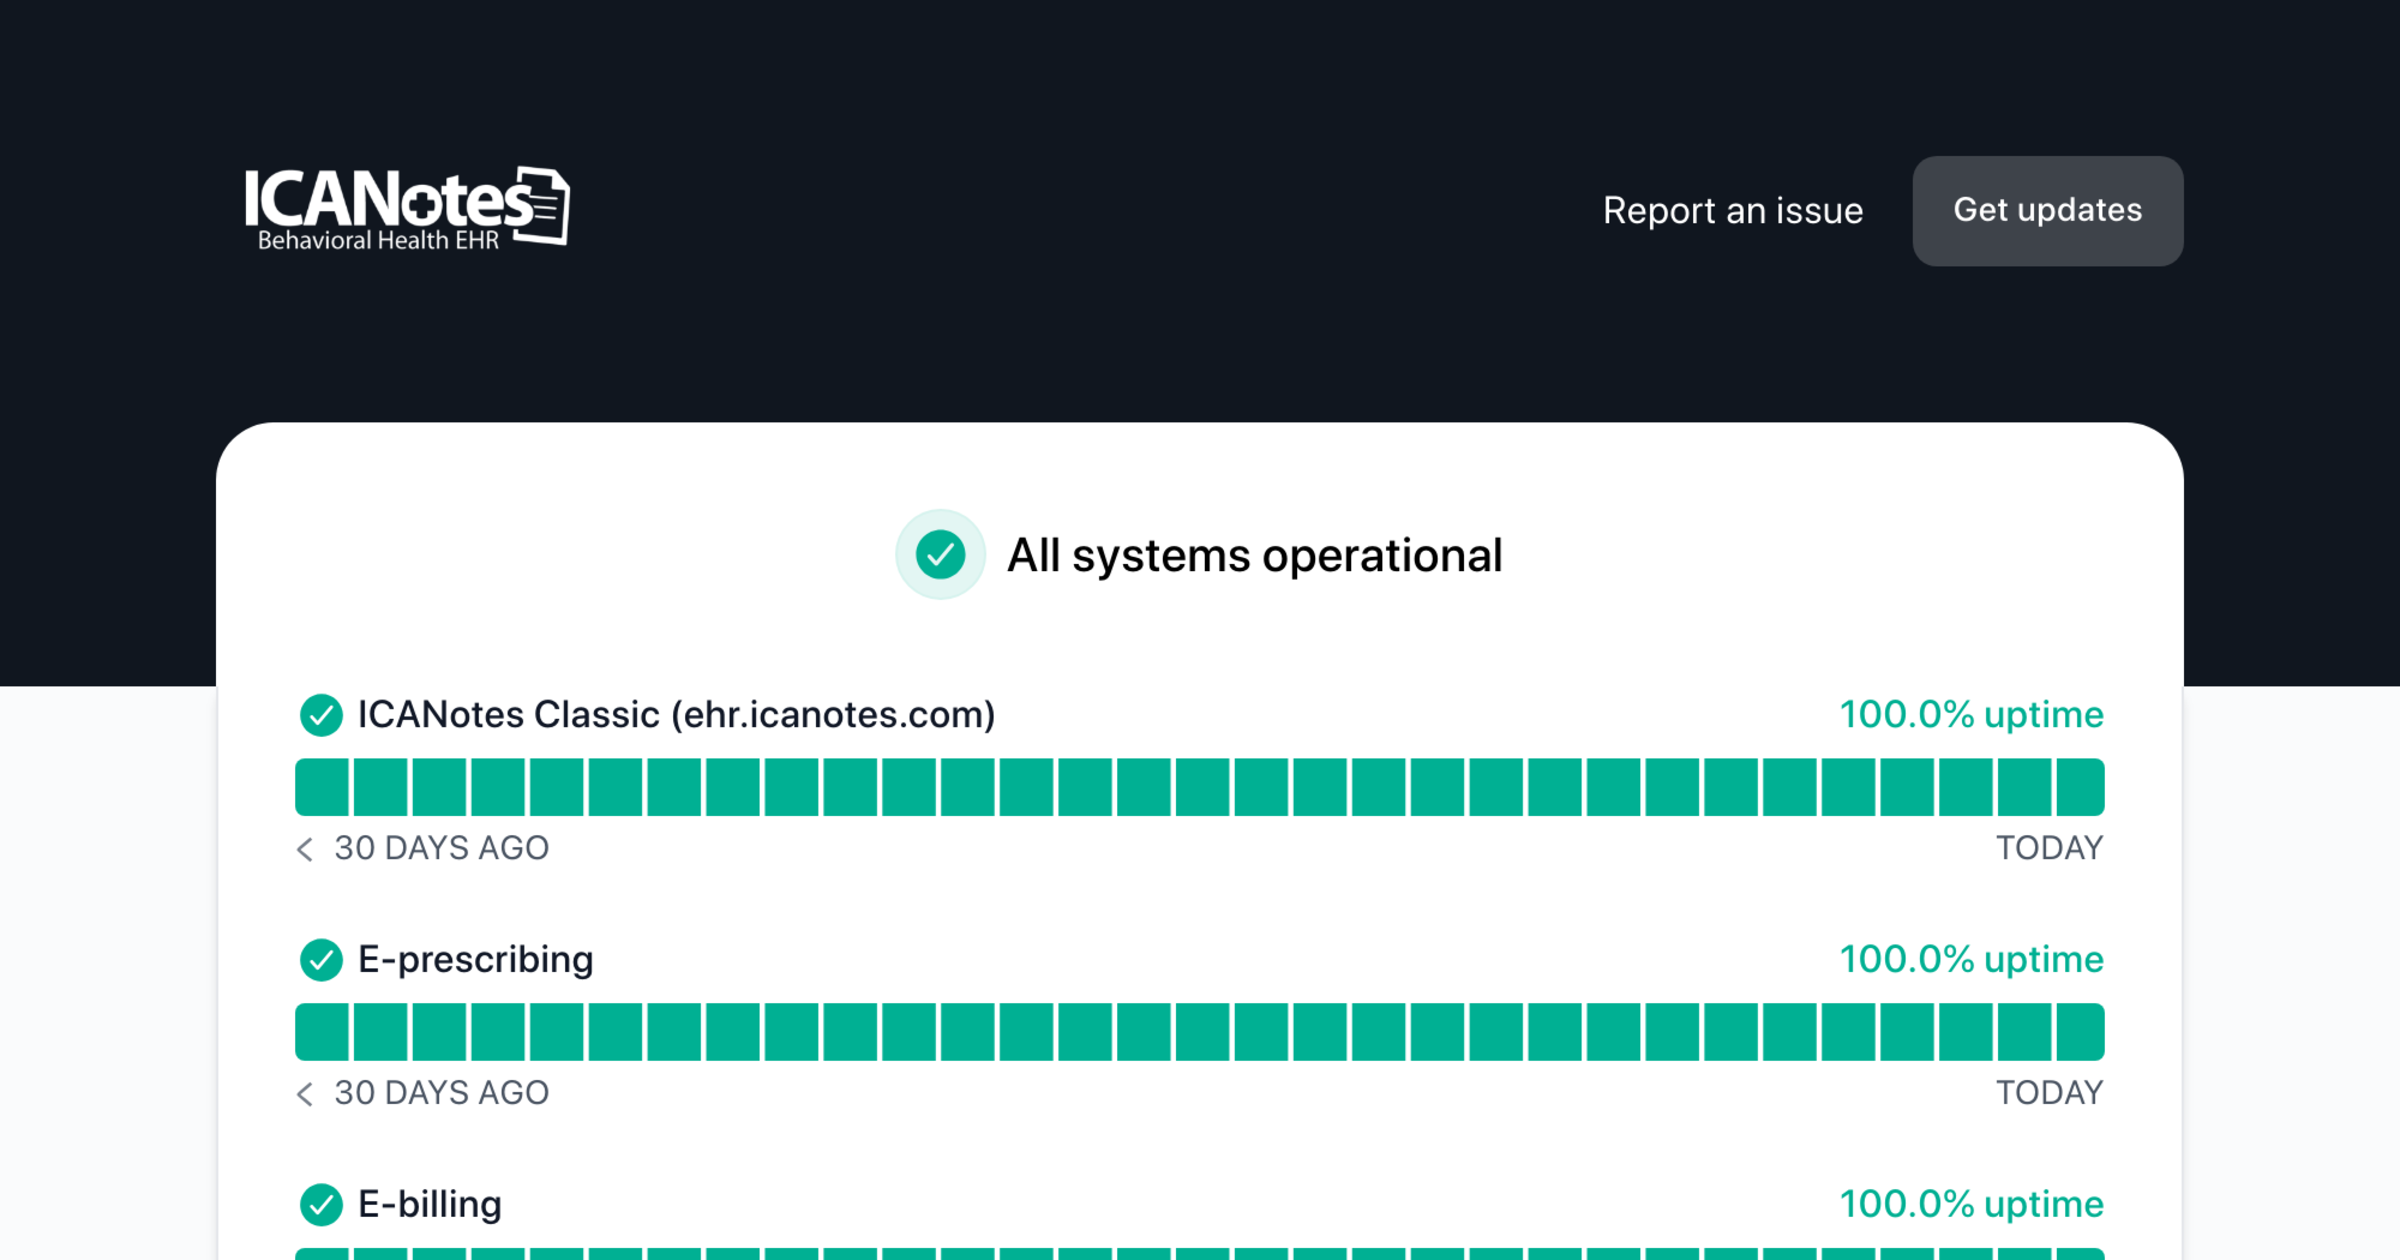Click 30 DAYS AGO label under ICANotes Classic
Image resolution: width=2400 pixels, height=1260 pixels.
pyautogui.click(x=442, y=848)
